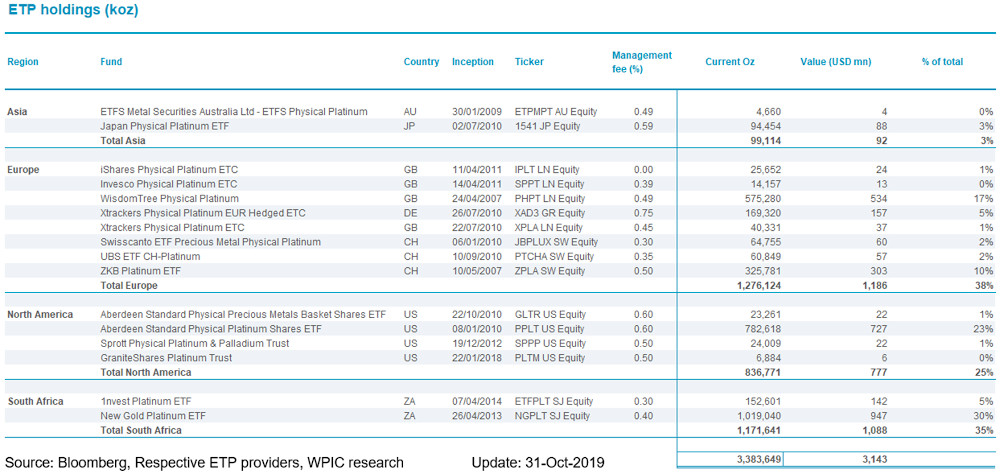
Task: Select ticker 'IPLT LN Equity'
Action: click(547, 170)
